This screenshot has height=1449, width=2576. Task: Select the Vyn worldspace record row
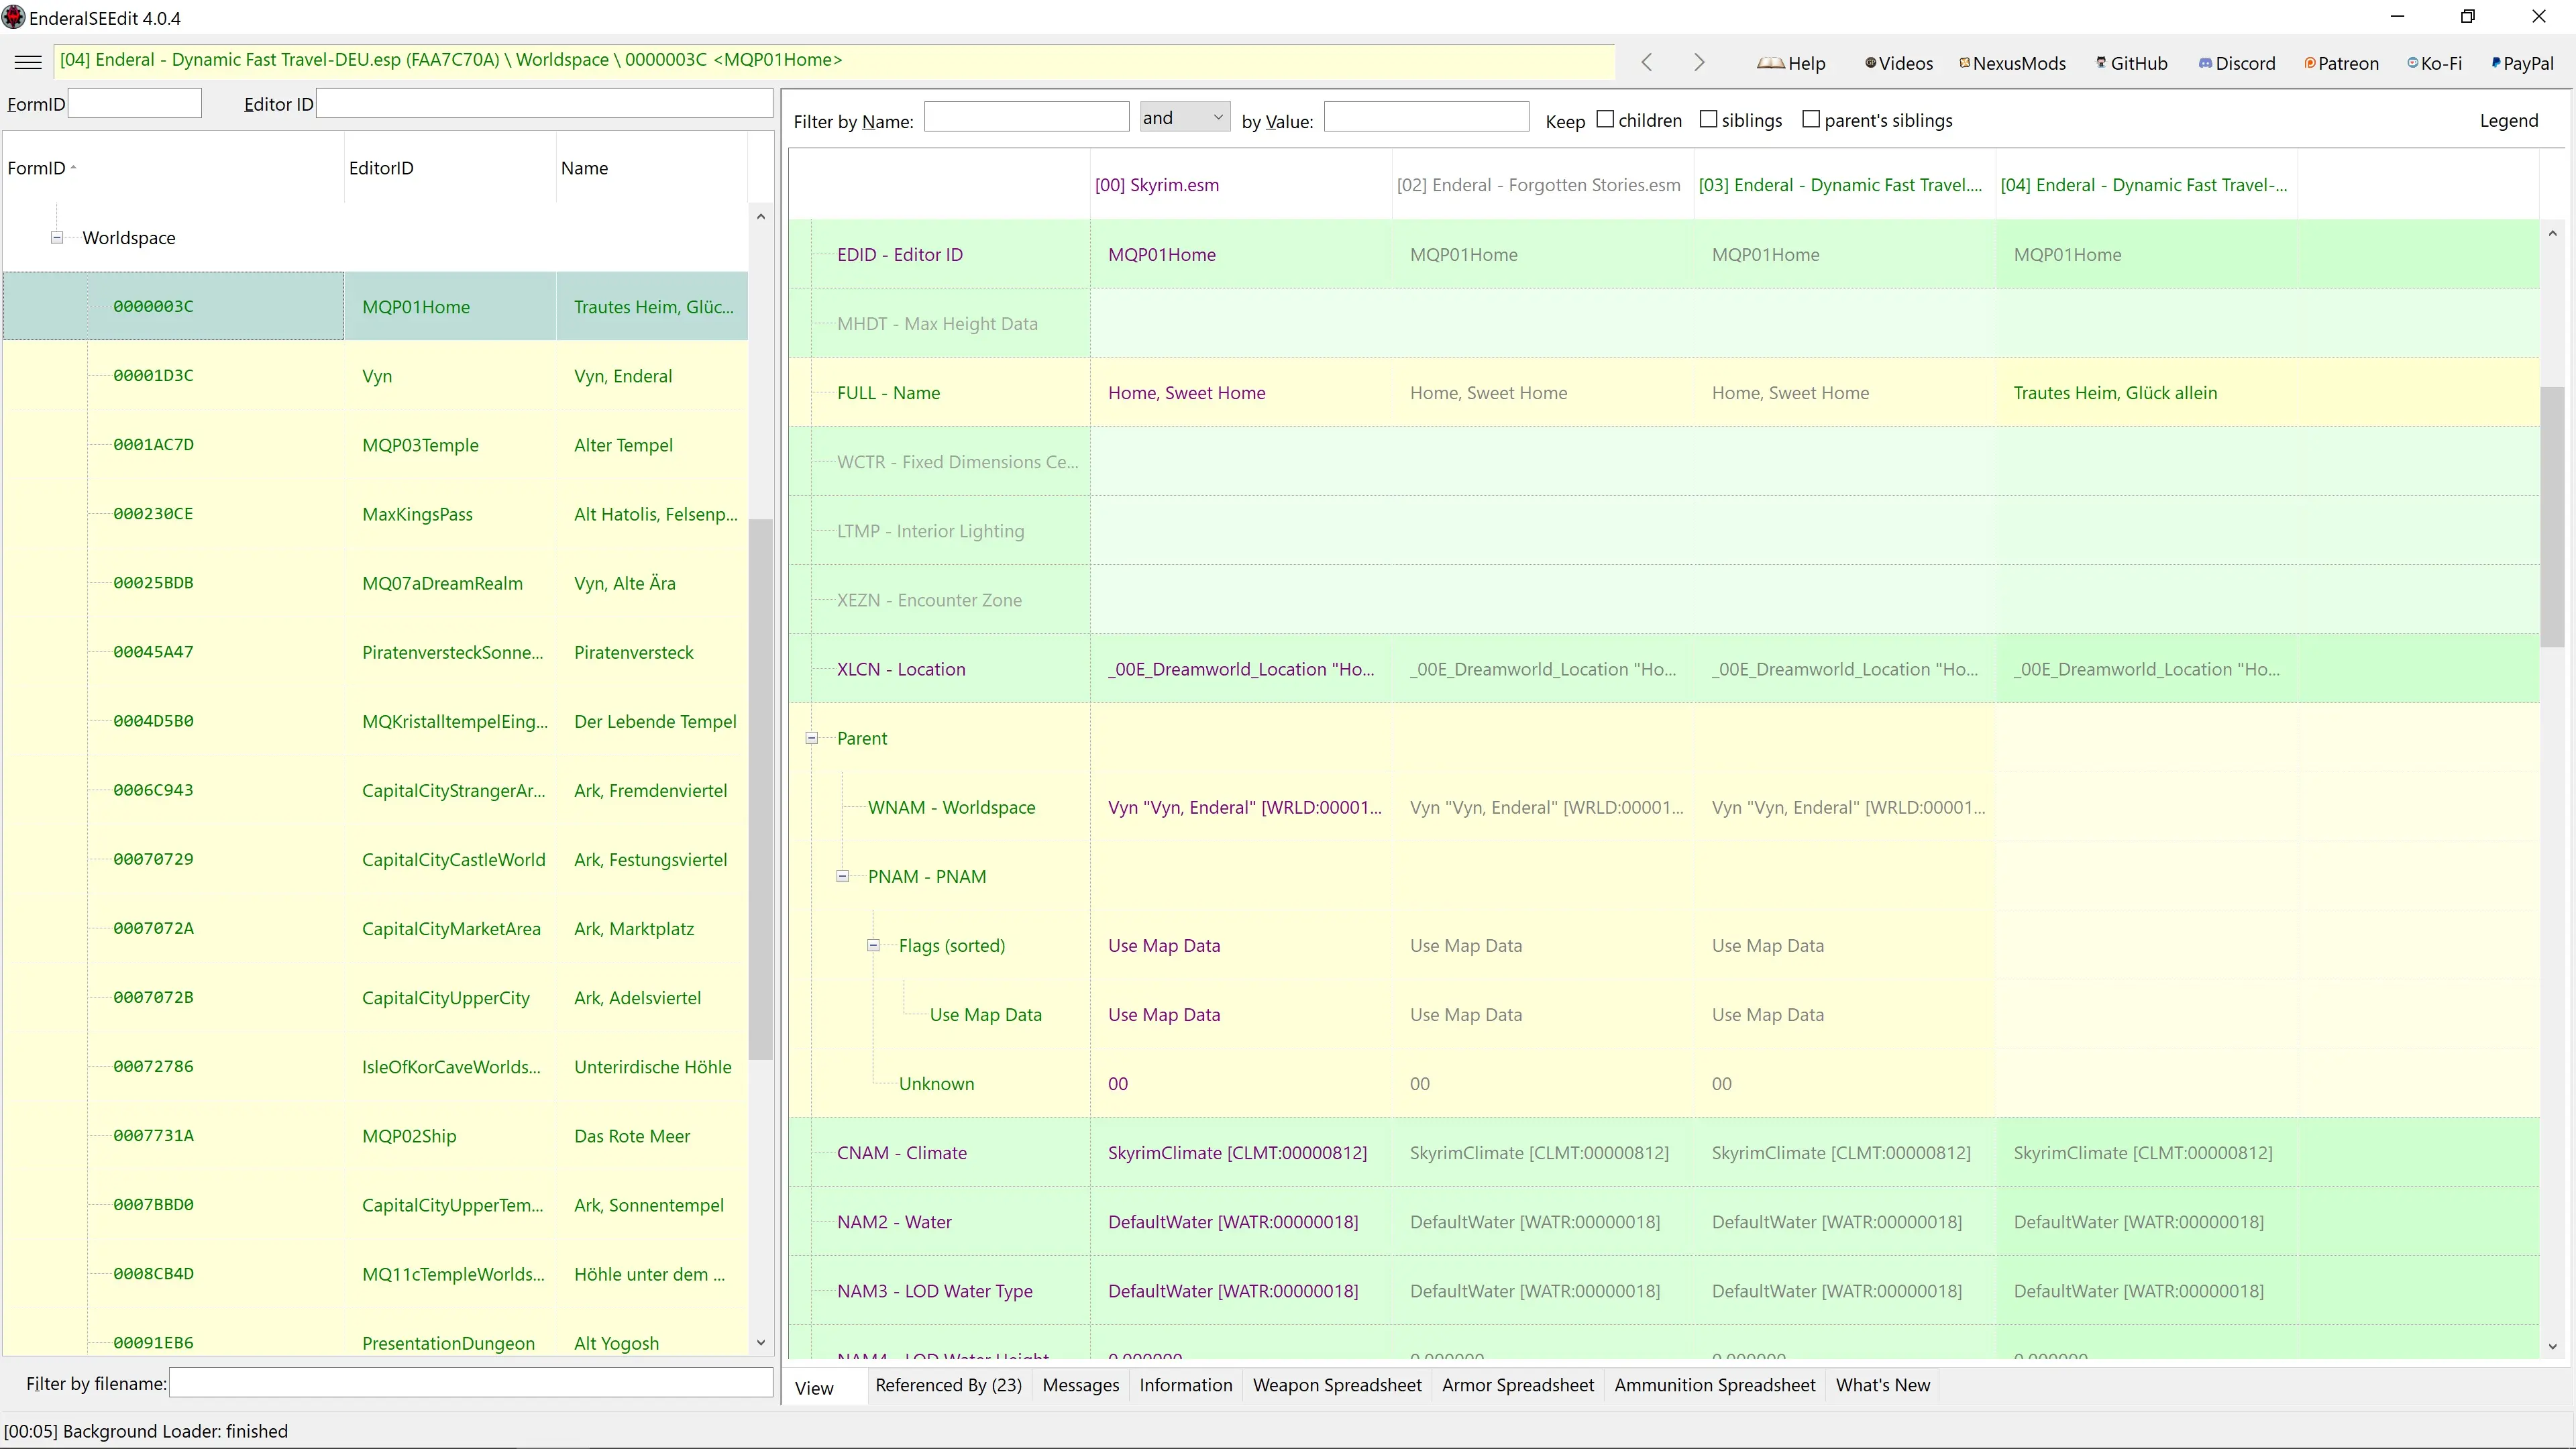coord(376,376)
